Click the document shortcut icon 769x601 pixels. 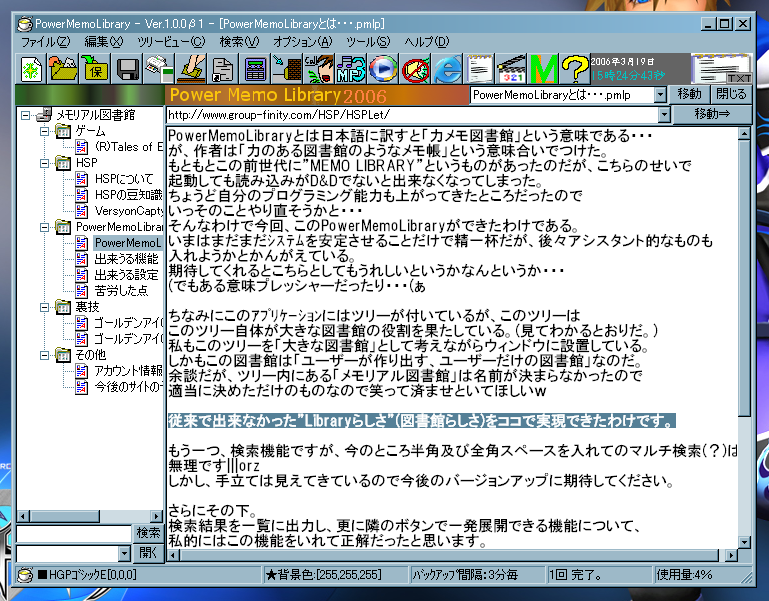(x=223, y=69)
